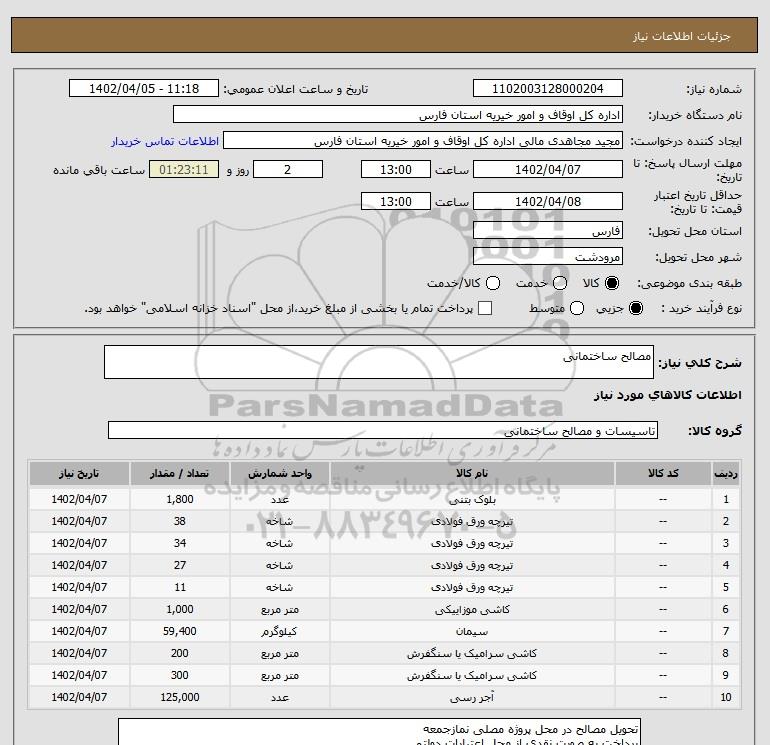Click the کاشی موزاییکی item name
Image resolution: width=770 pixels, height=745 pixels.
pyautogui.click(x=472, y=609)
